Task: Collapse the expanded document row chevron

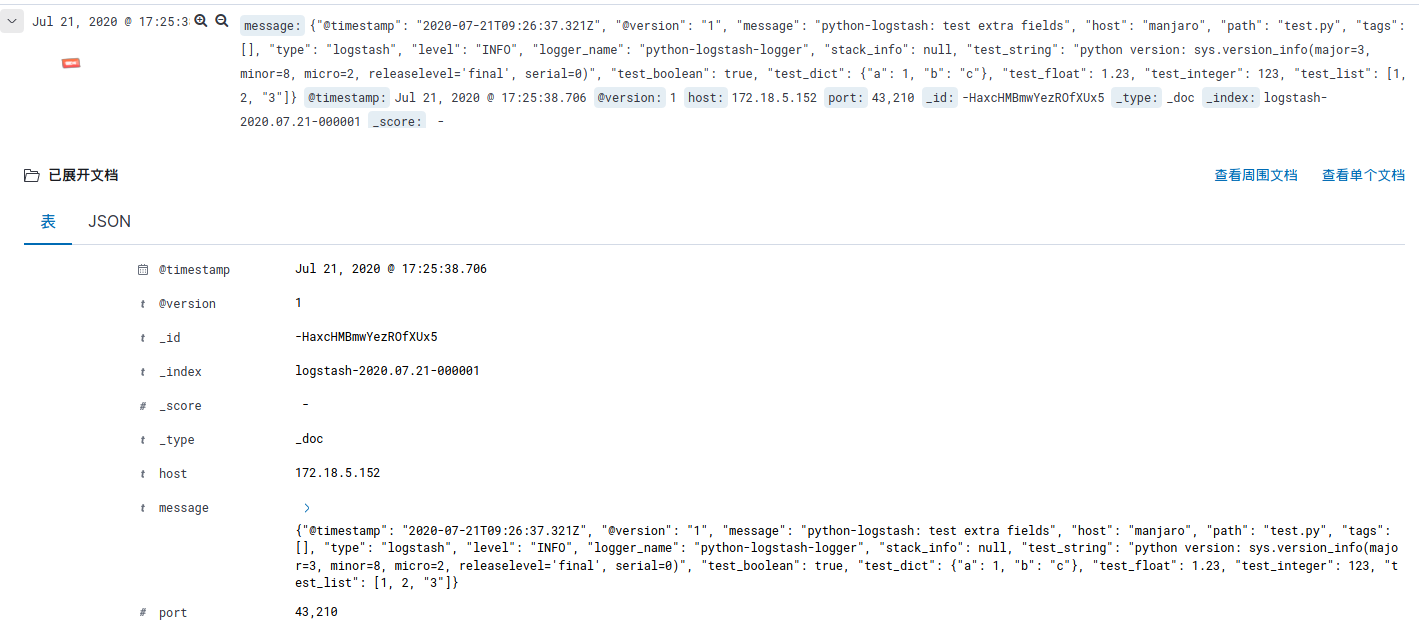Action: [x=12, y=21]
